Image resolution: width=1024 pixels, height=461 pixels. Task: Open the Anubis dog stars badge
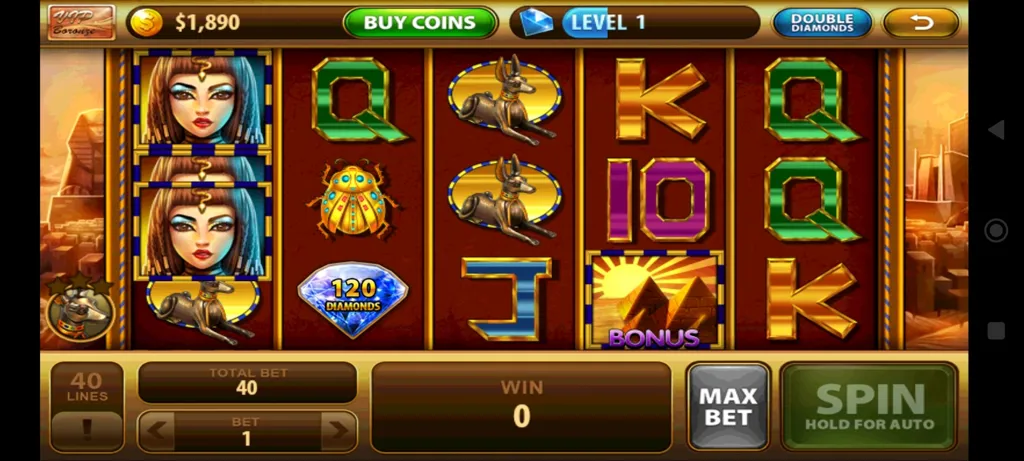(80, 311)
